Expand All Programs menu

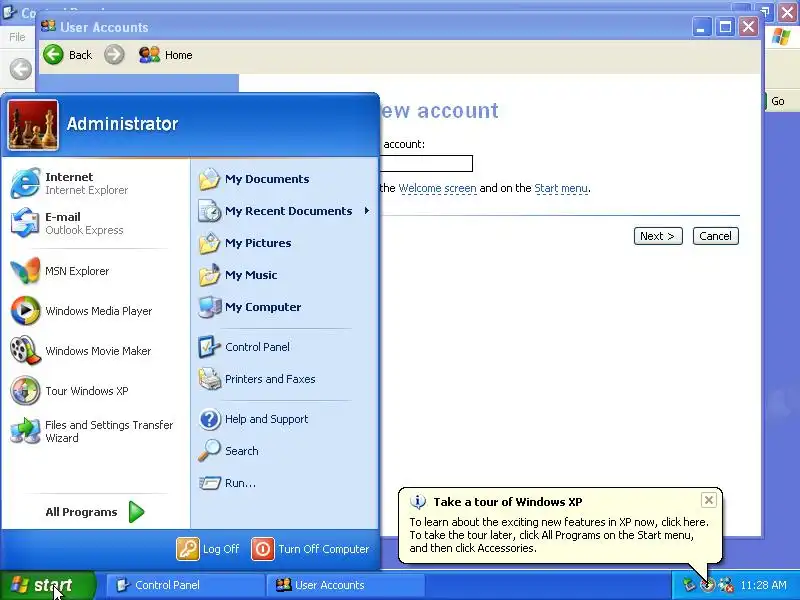click(x=95, y=512)
